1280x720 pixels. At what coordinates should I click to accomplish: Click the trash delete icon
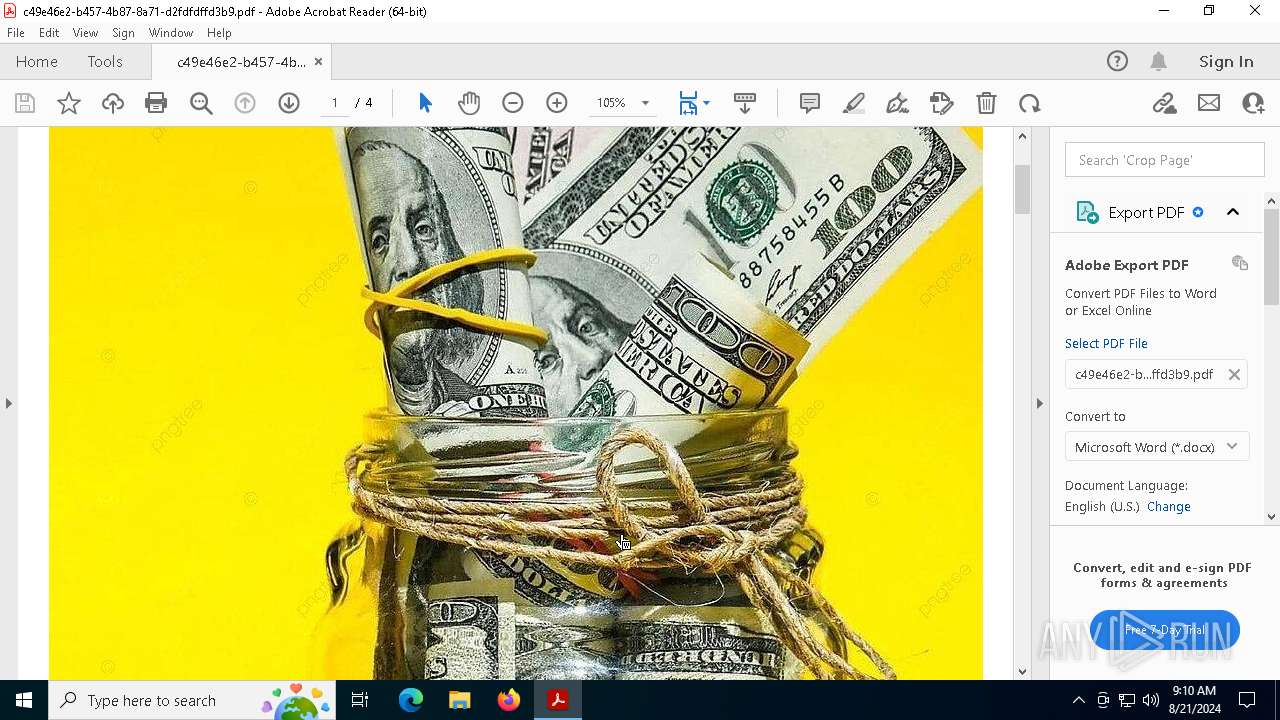point(986,103)
